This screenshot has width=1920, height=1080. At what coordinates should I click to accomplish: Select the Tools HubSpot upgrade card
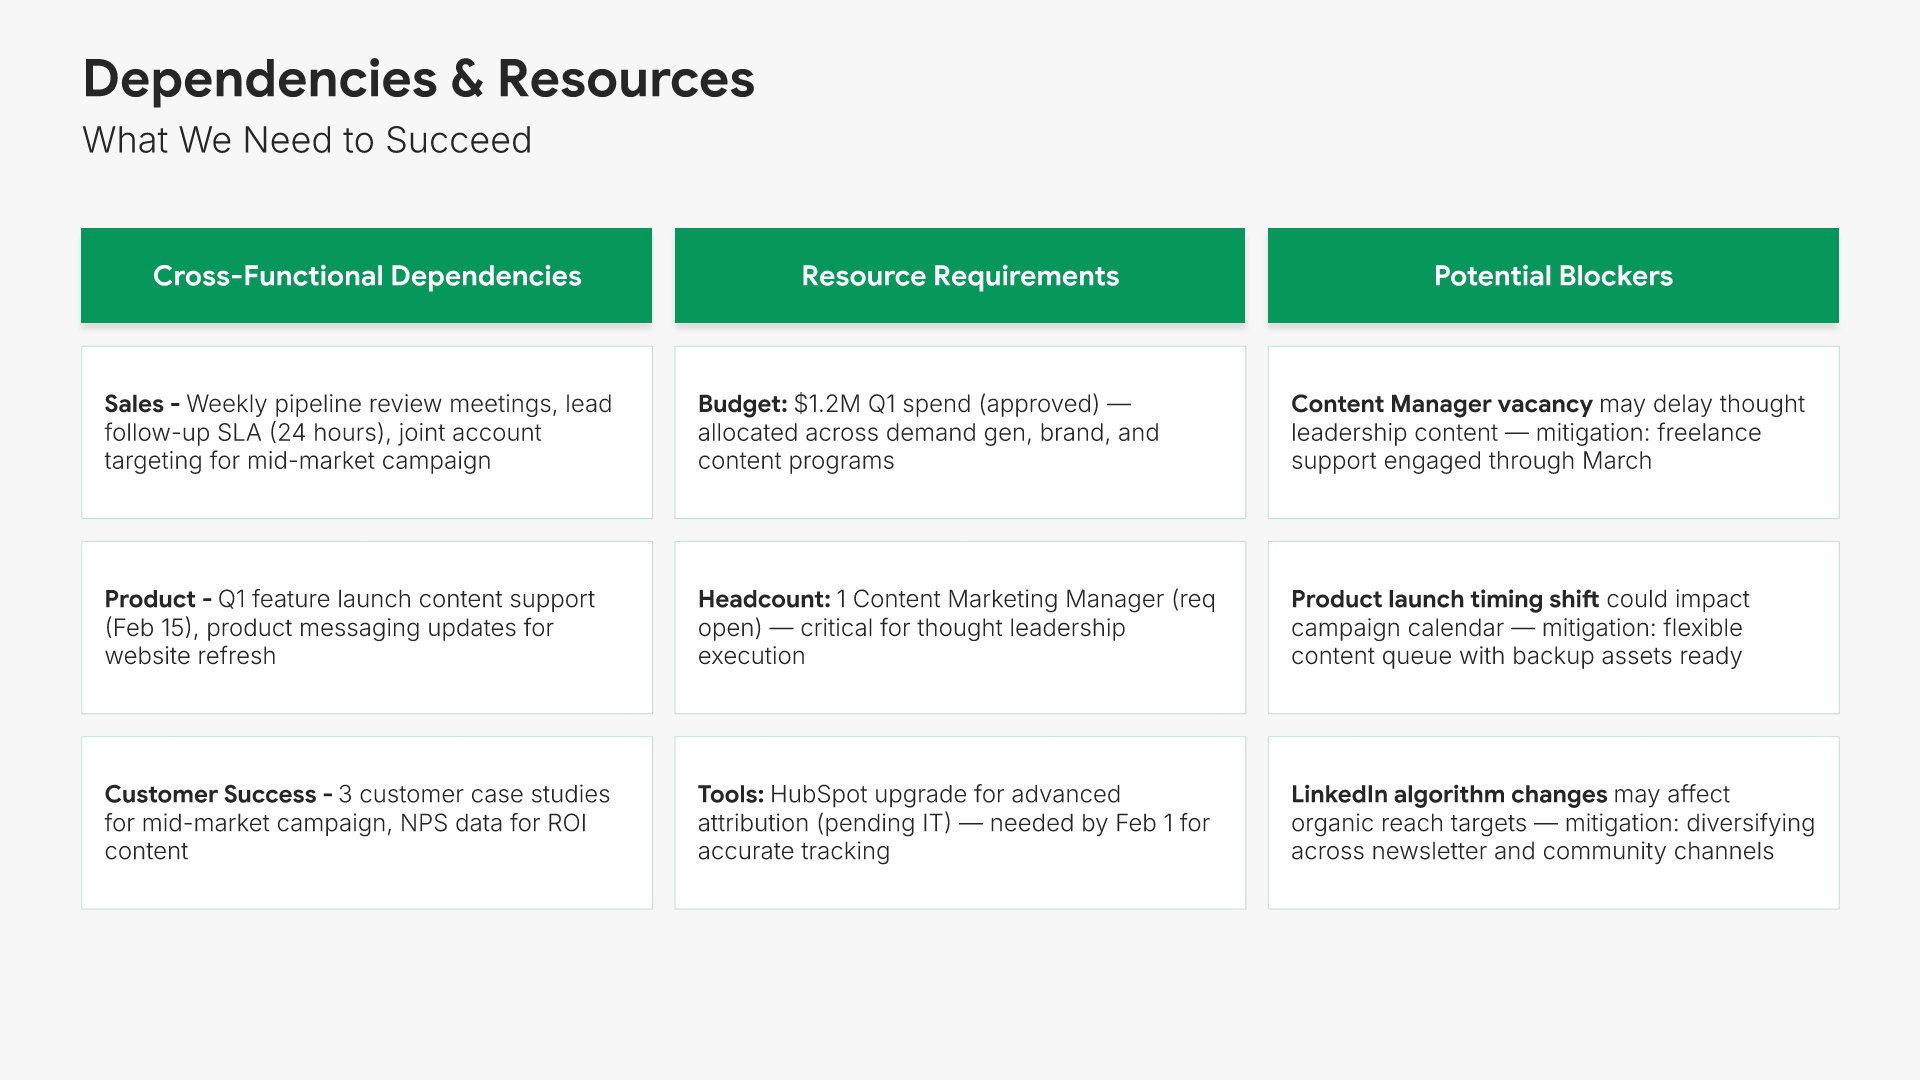pyautogui.click(x=960, y=822)
